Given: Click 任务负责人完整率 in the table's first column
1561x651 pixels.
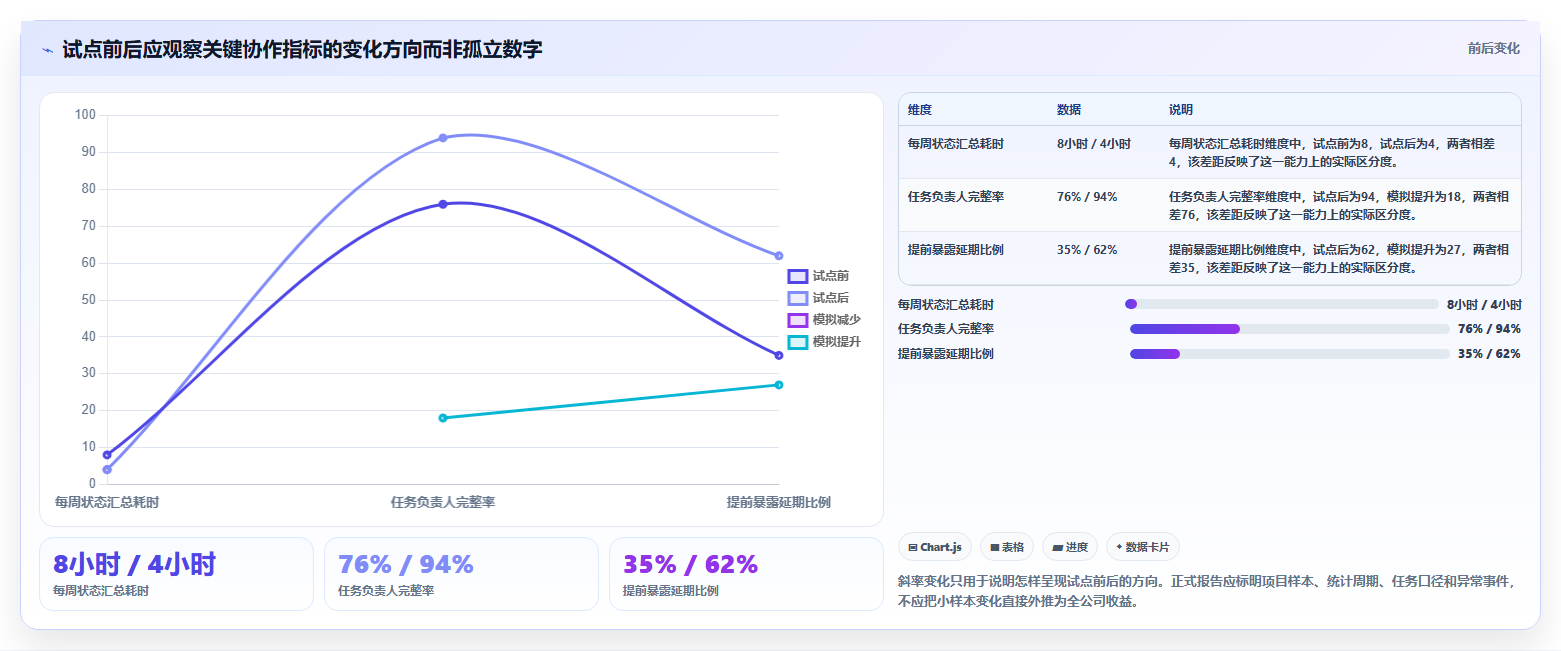Looking at the screenshot, I should coord(956,197).
